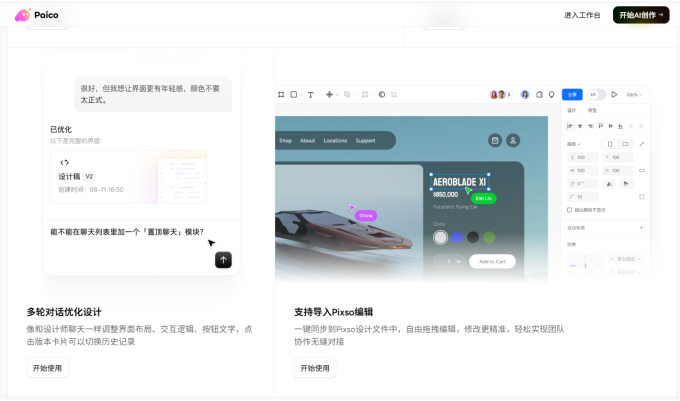Open the horizontal constraint dropdown
680x401 pixels.
coord(624,259)
